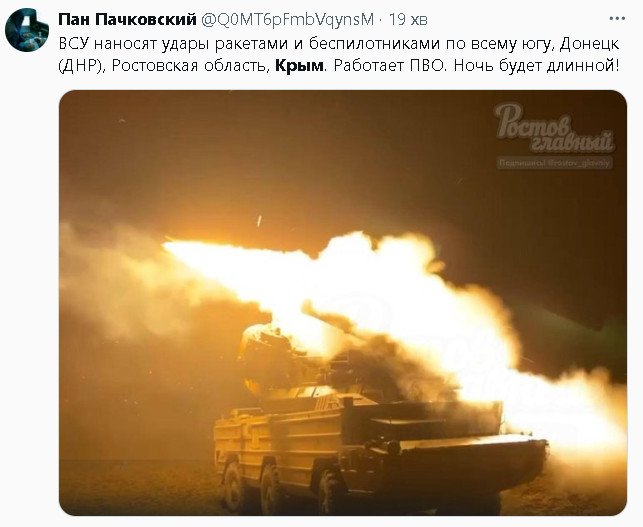
Task: Click the word Донецк in the tweet
Action: click(x=589, y=44)
